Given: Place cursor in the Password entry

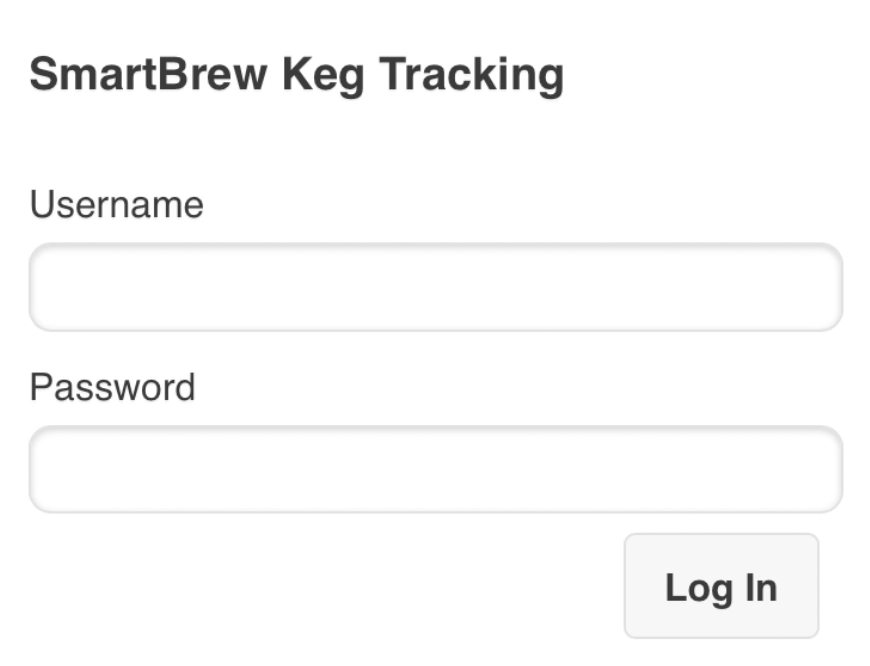Looking at the screenshot, I should [435, 469].
